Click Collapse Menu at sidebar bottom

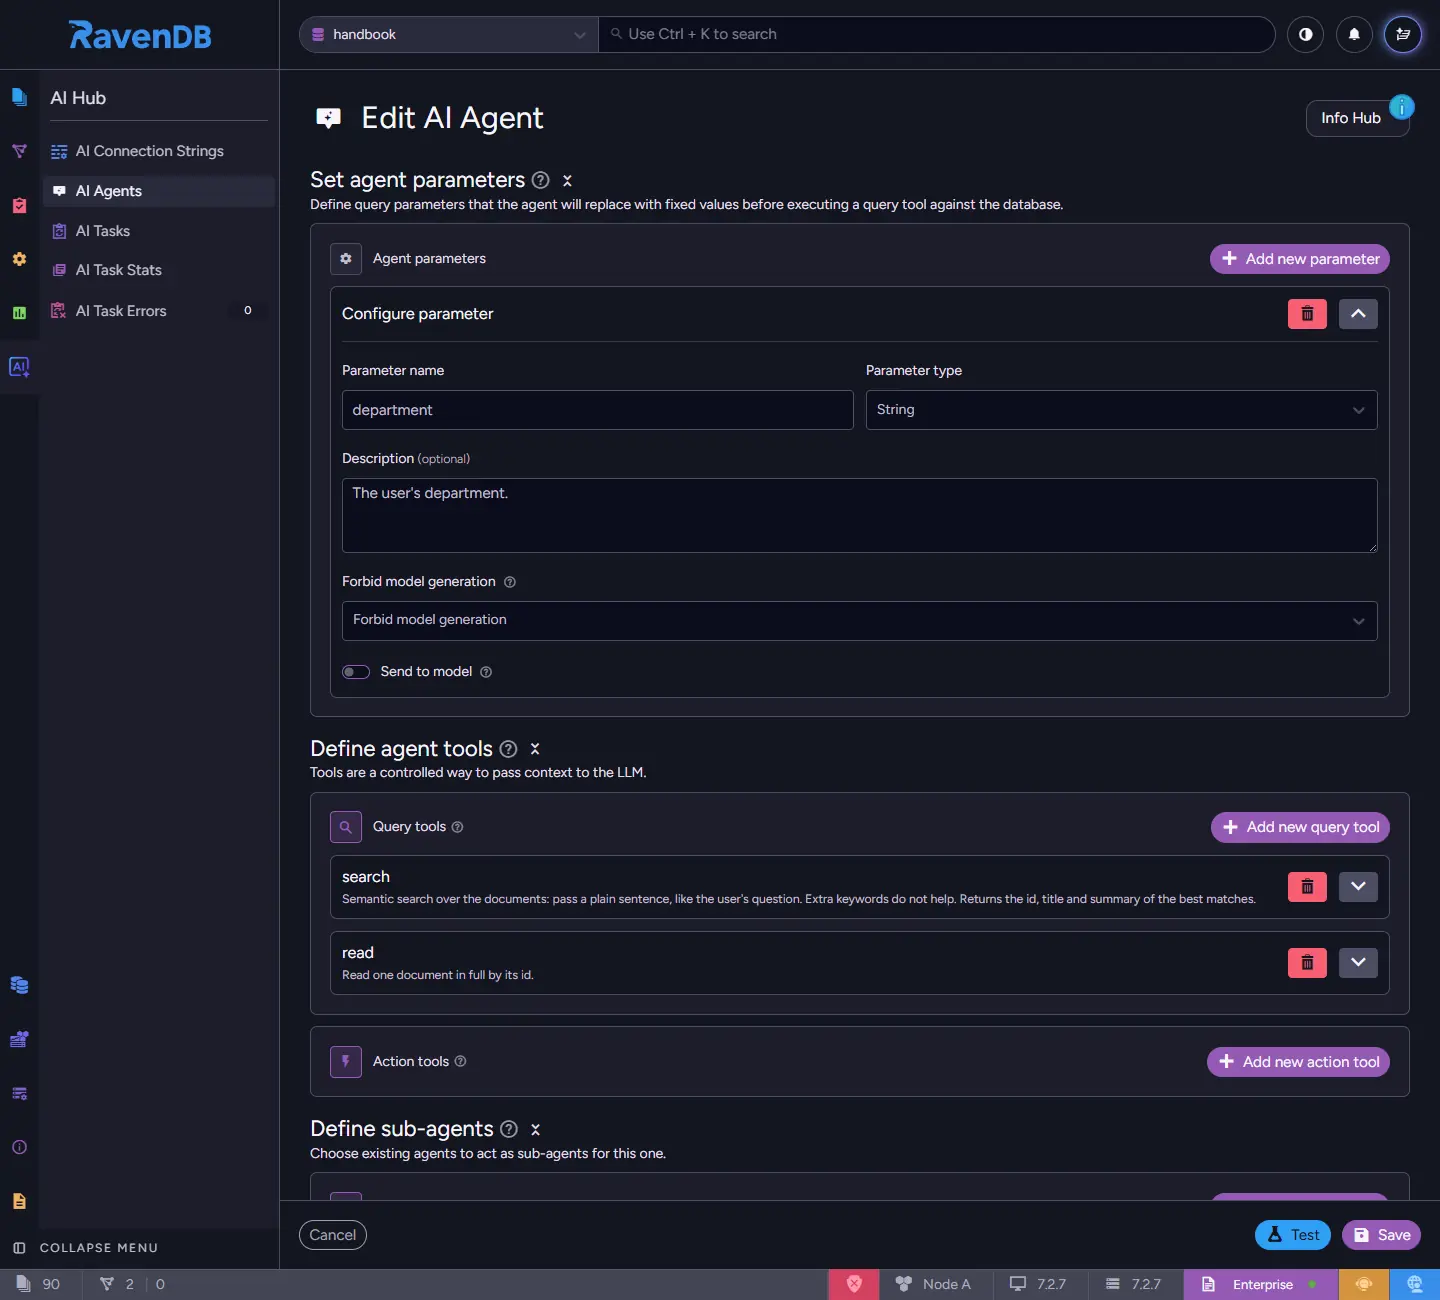coord(86,1248)
